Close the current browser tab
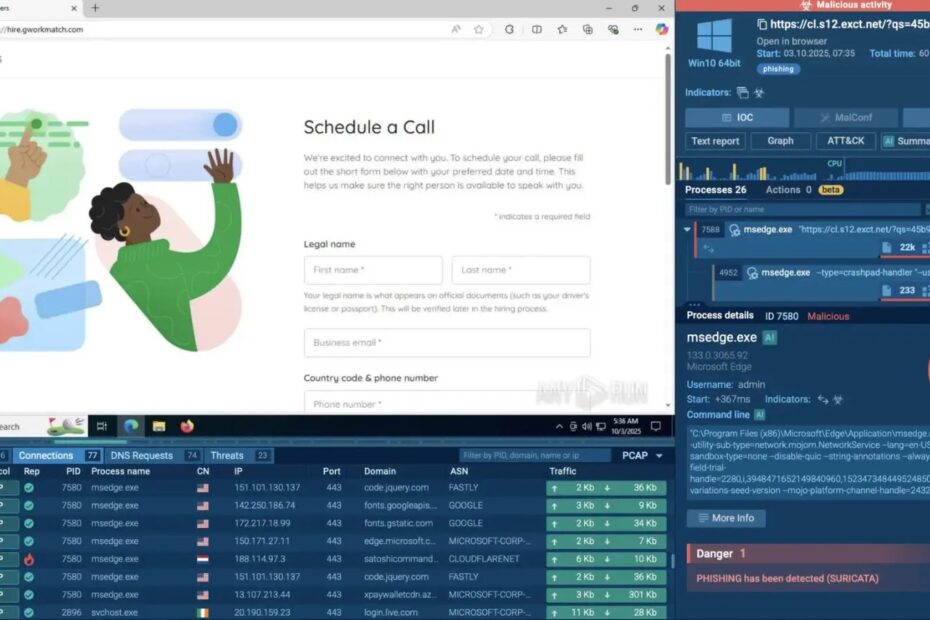Screen dimensions: 930x620 74,8
